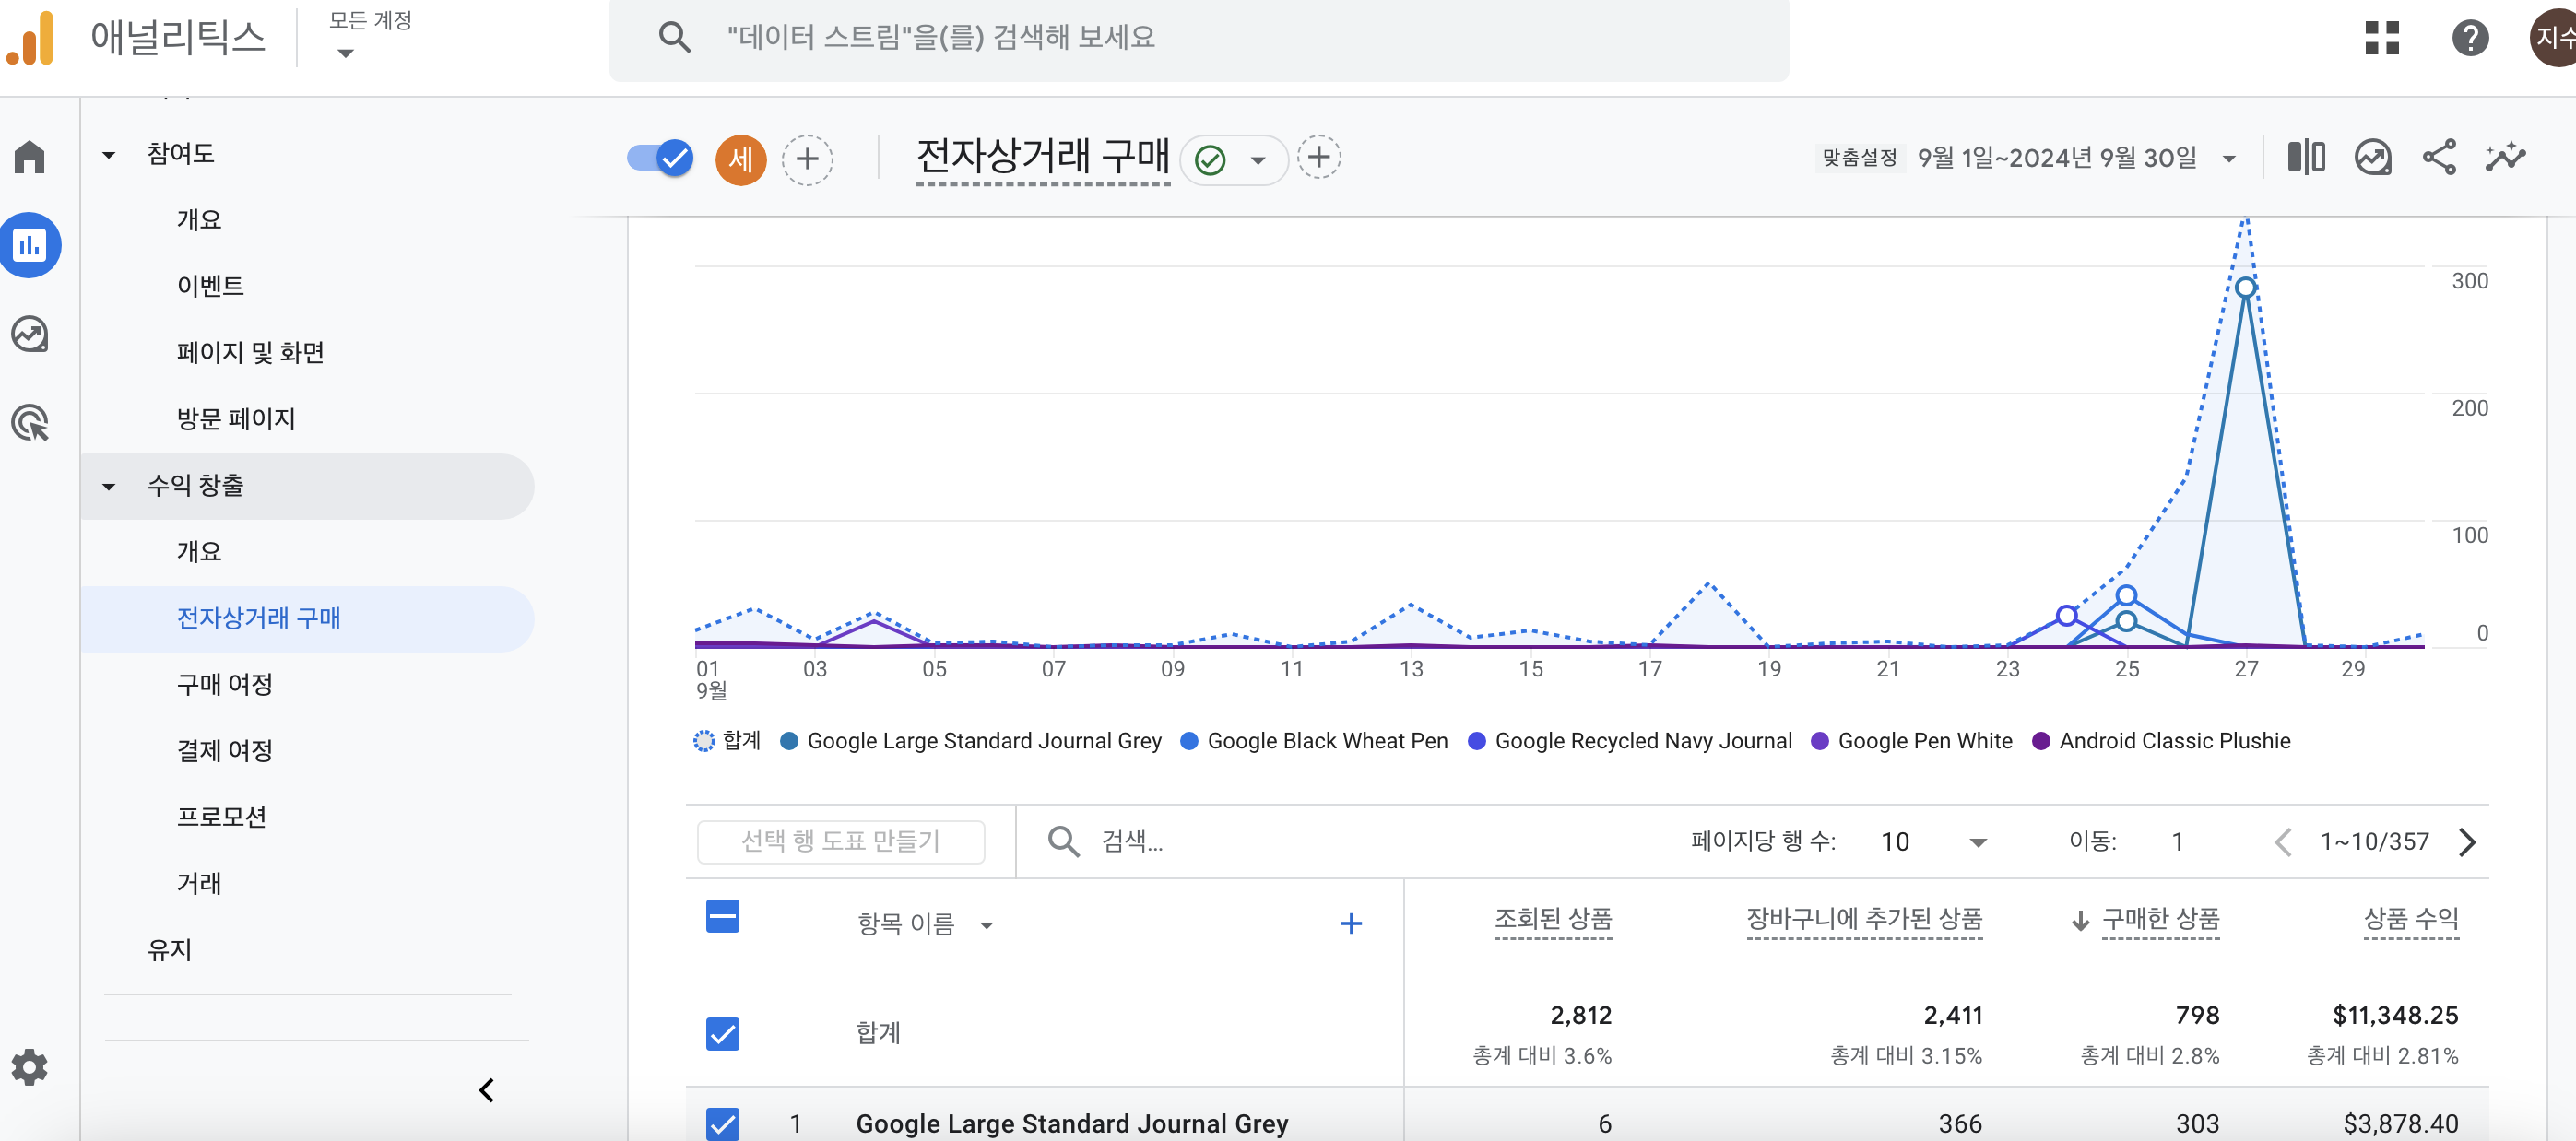Add a new comparison with plus circle
Image resolution: width=2576 pixels, height=1141 pixels.
[807, 159]
